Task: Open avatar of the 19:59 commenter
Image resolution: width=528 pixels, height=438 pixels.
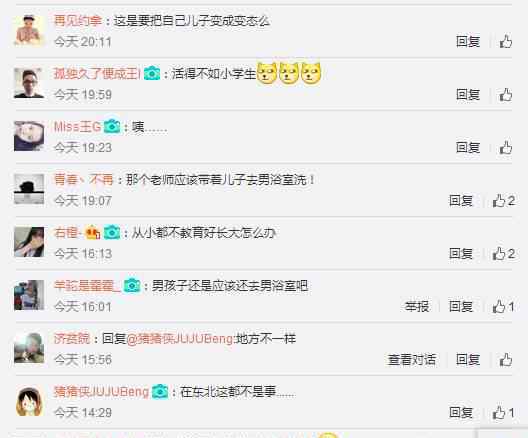Action: 29,83
